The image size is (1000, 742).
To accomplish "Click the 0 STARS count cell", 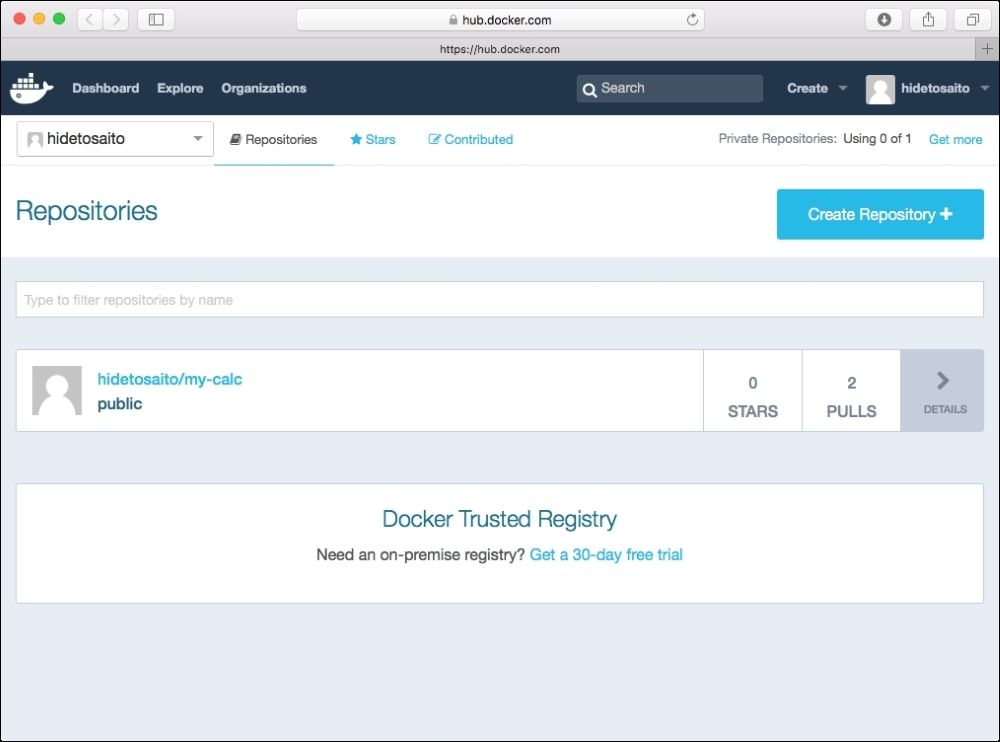I will click(x=753, y=390).
